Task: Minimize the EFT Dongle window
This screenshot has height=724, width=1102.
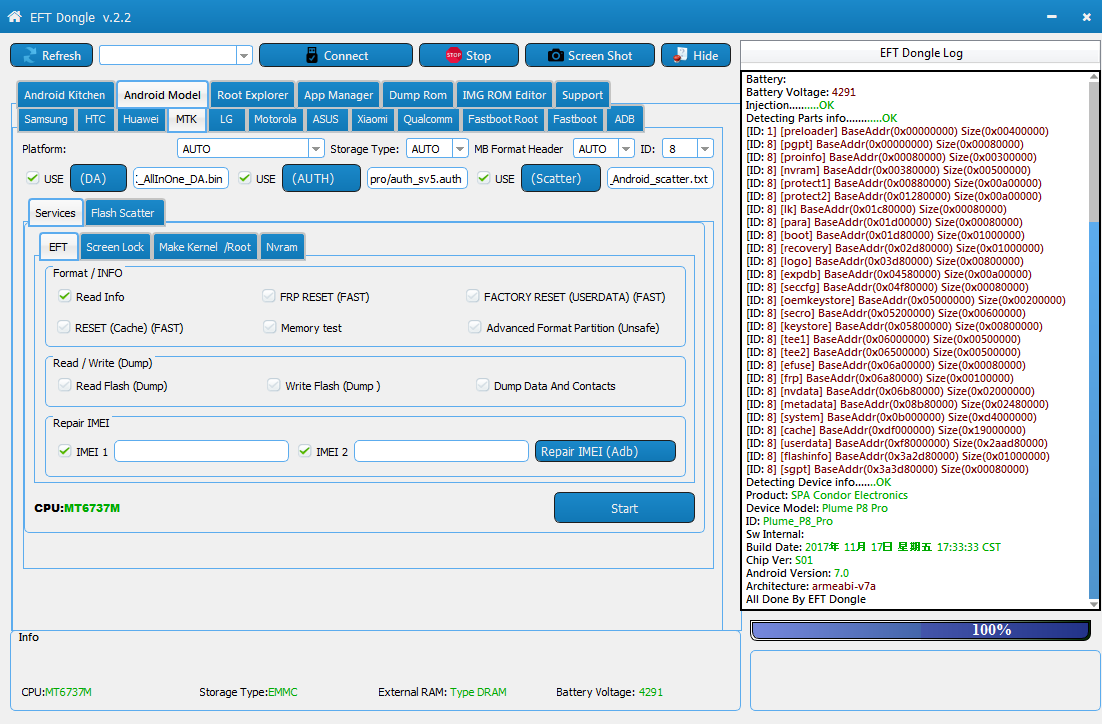Action: coord(1051,17)
